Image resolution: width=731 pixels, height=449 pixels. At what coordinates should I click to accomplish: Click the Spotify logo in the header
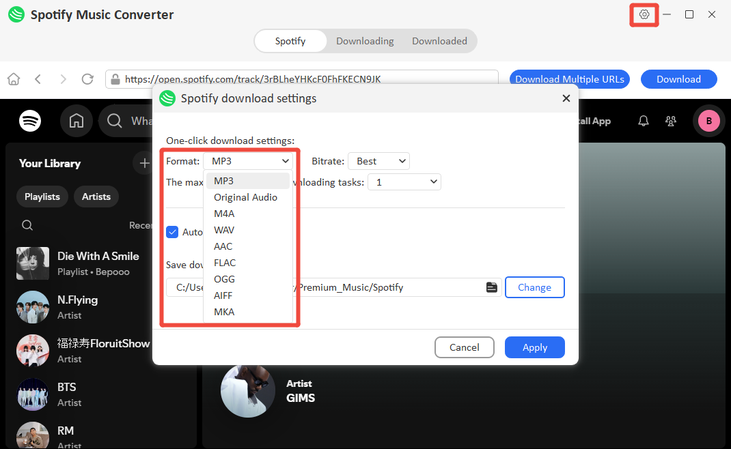[30, 121]
